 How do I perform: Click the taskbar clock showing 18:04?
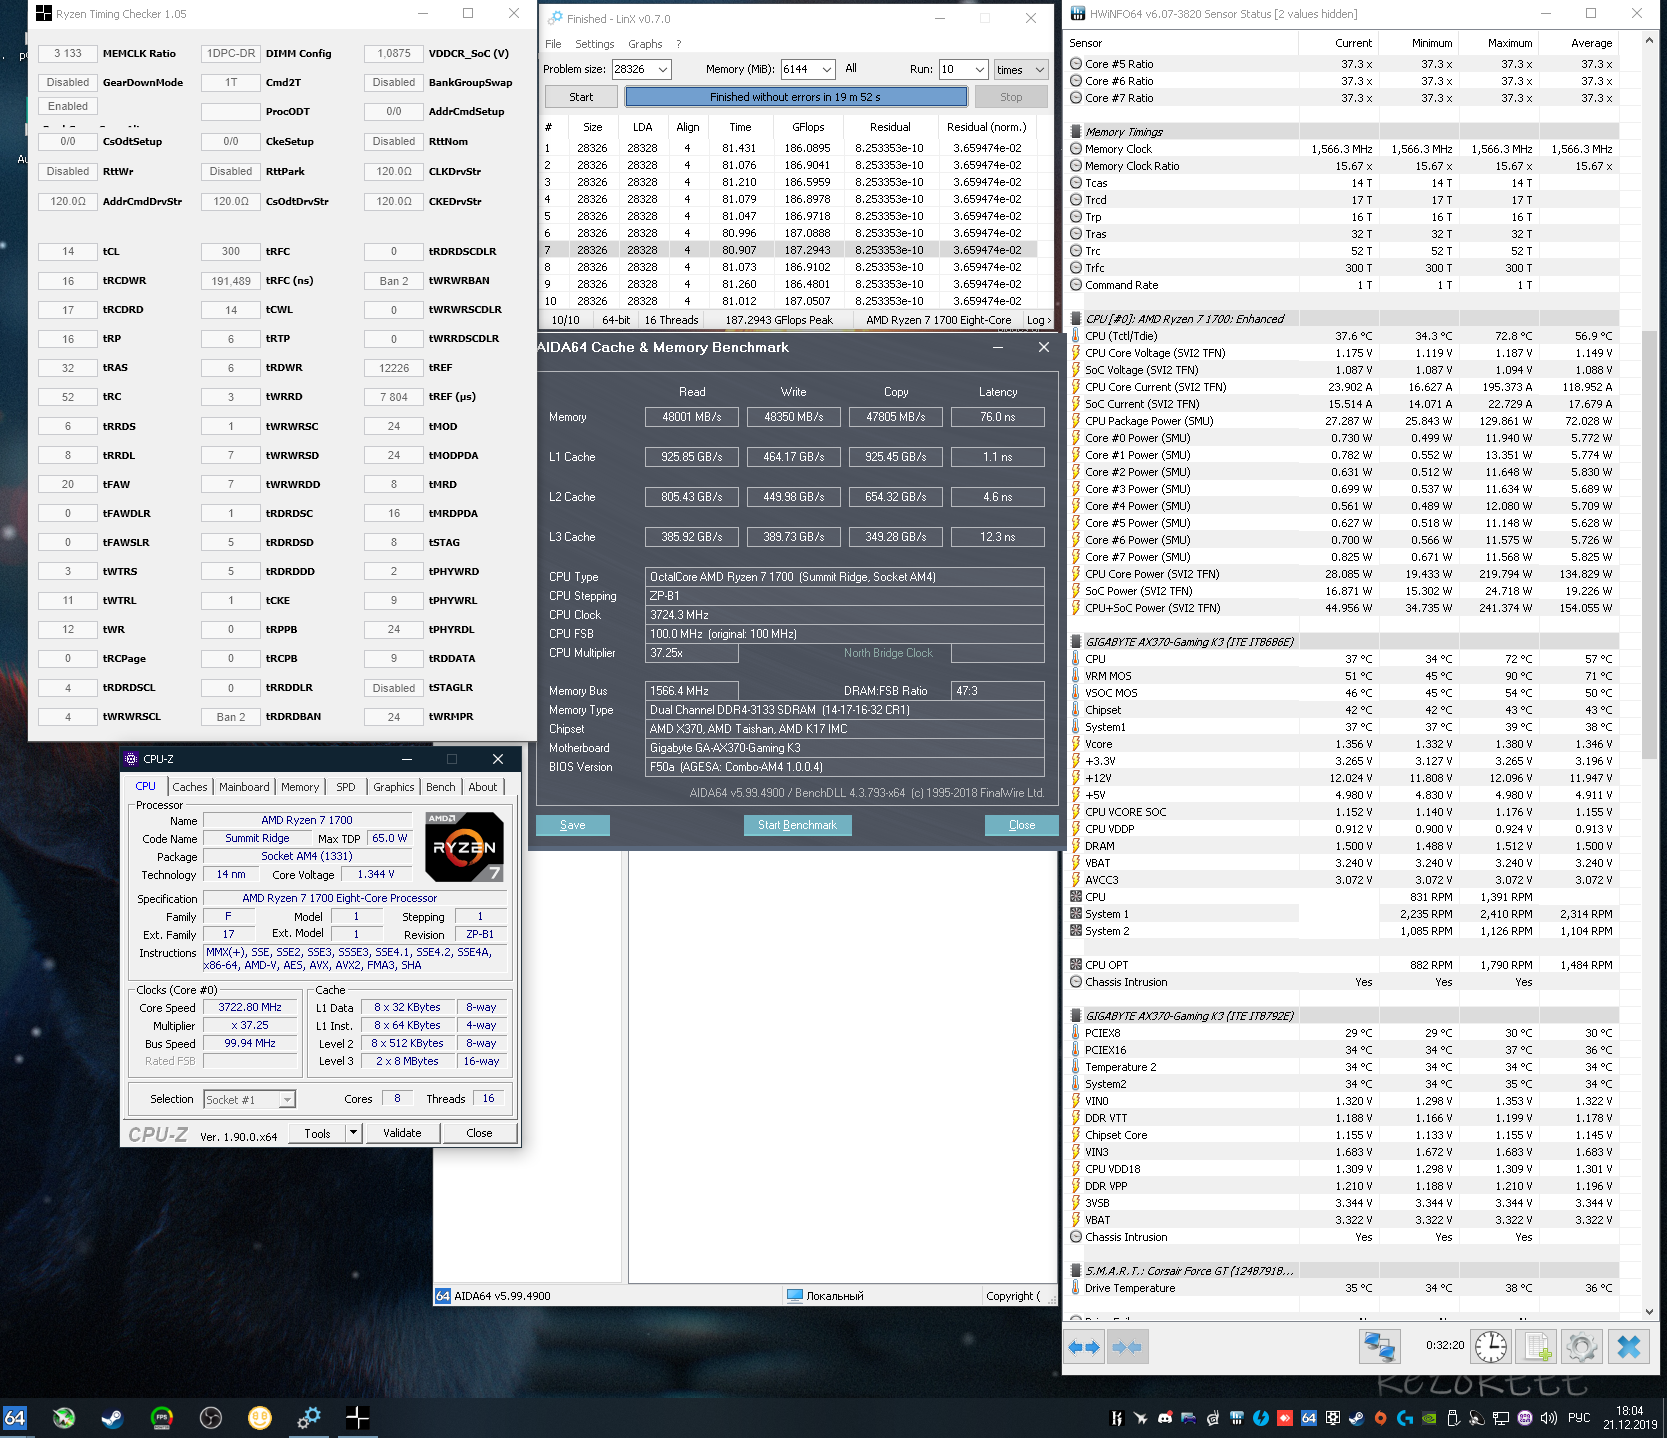coord(1630,1418)
